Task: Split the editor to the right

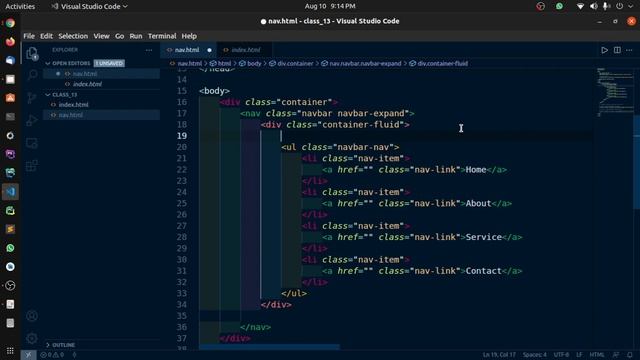Action: click(617, 50)
